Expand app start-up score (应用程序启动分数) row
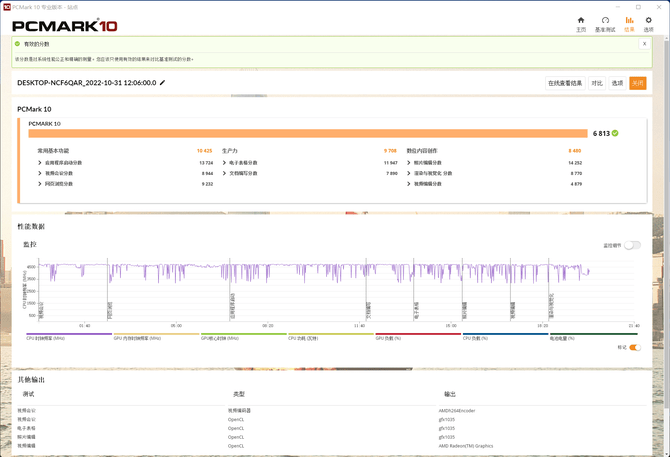The height and width of the screenshot is (457, 670). point(41,162)
